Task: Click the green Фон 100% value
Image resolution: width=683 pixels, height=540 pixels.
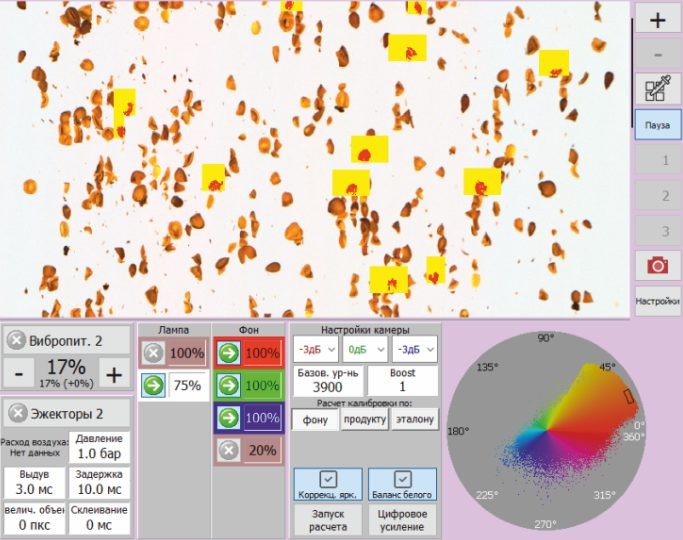Action: point(263,385)
